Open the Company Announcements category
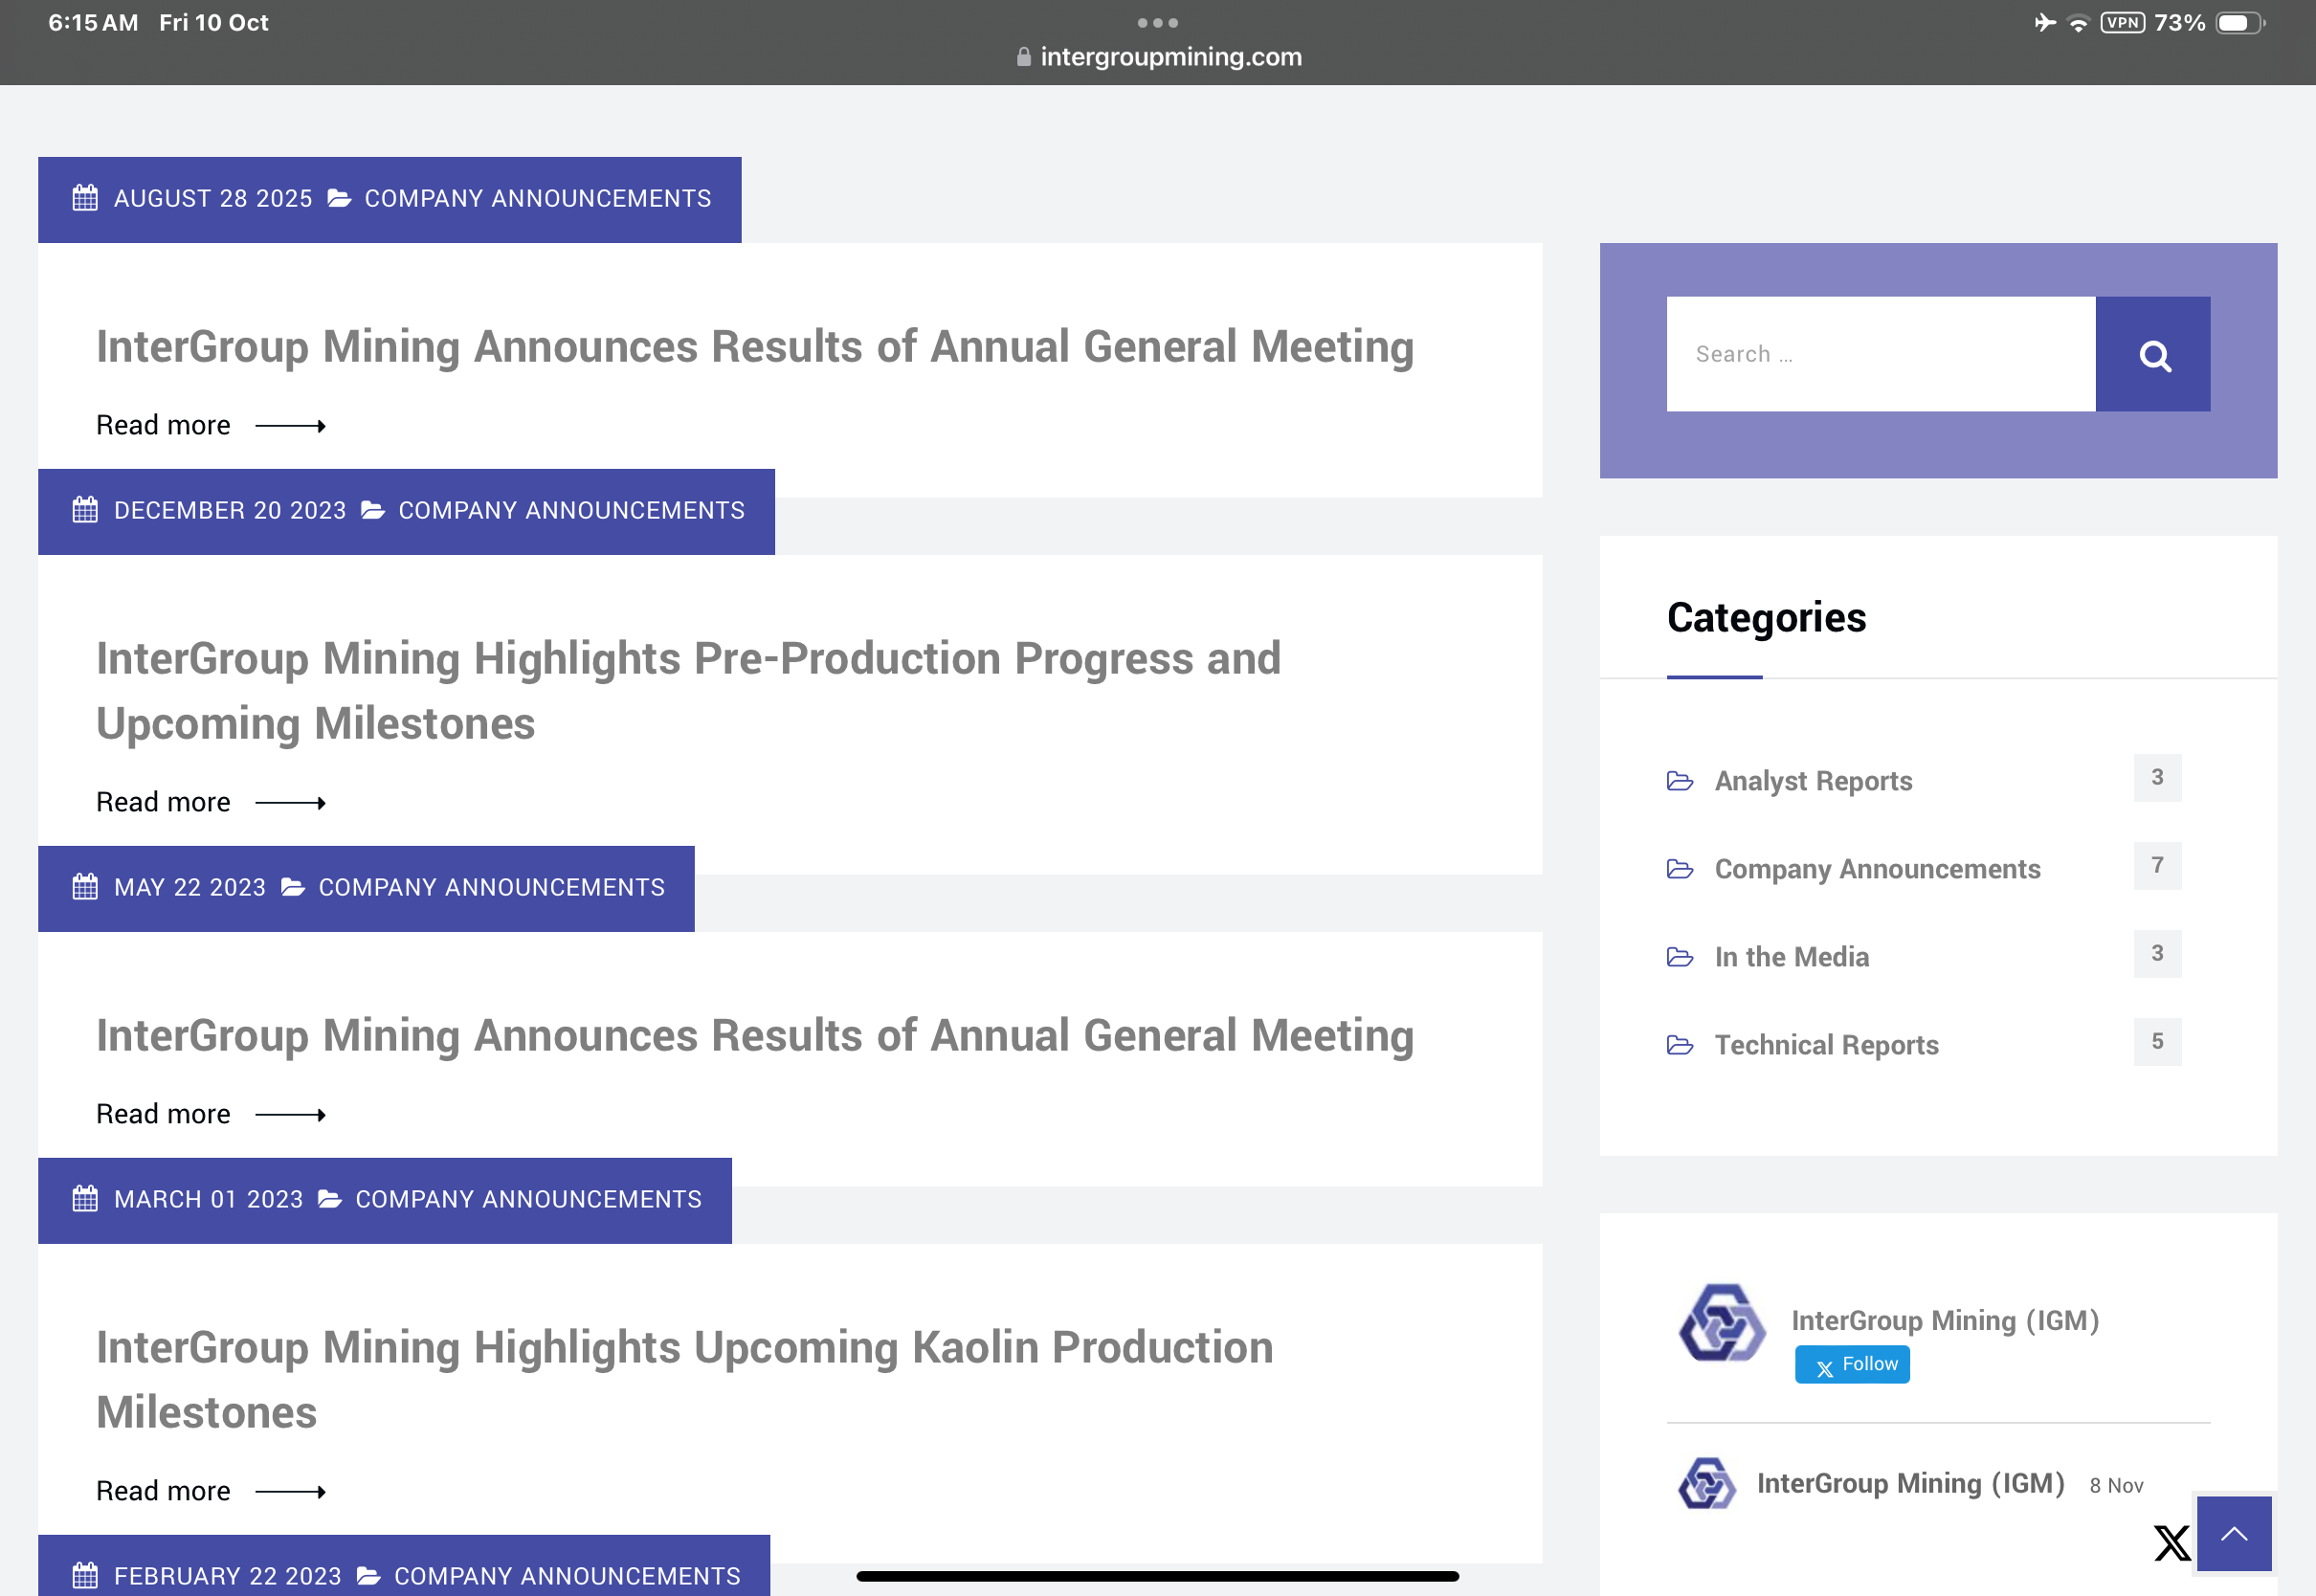Screen dimensions: 2316x1596 (x=1876, y=869)
